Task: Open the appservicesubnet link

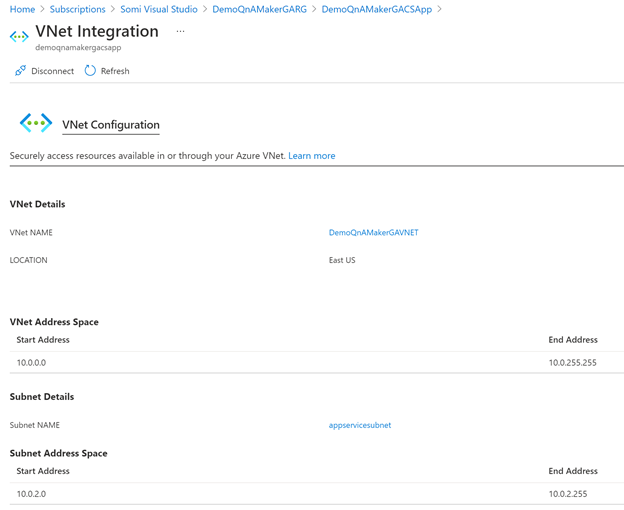Action: click(360, 425)
